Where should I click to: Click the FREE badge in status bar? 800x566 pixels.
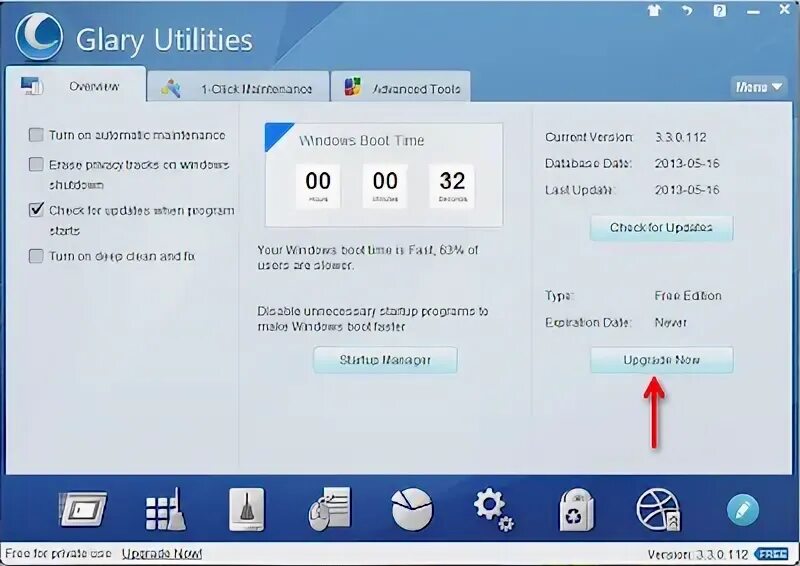coord(771,554)
